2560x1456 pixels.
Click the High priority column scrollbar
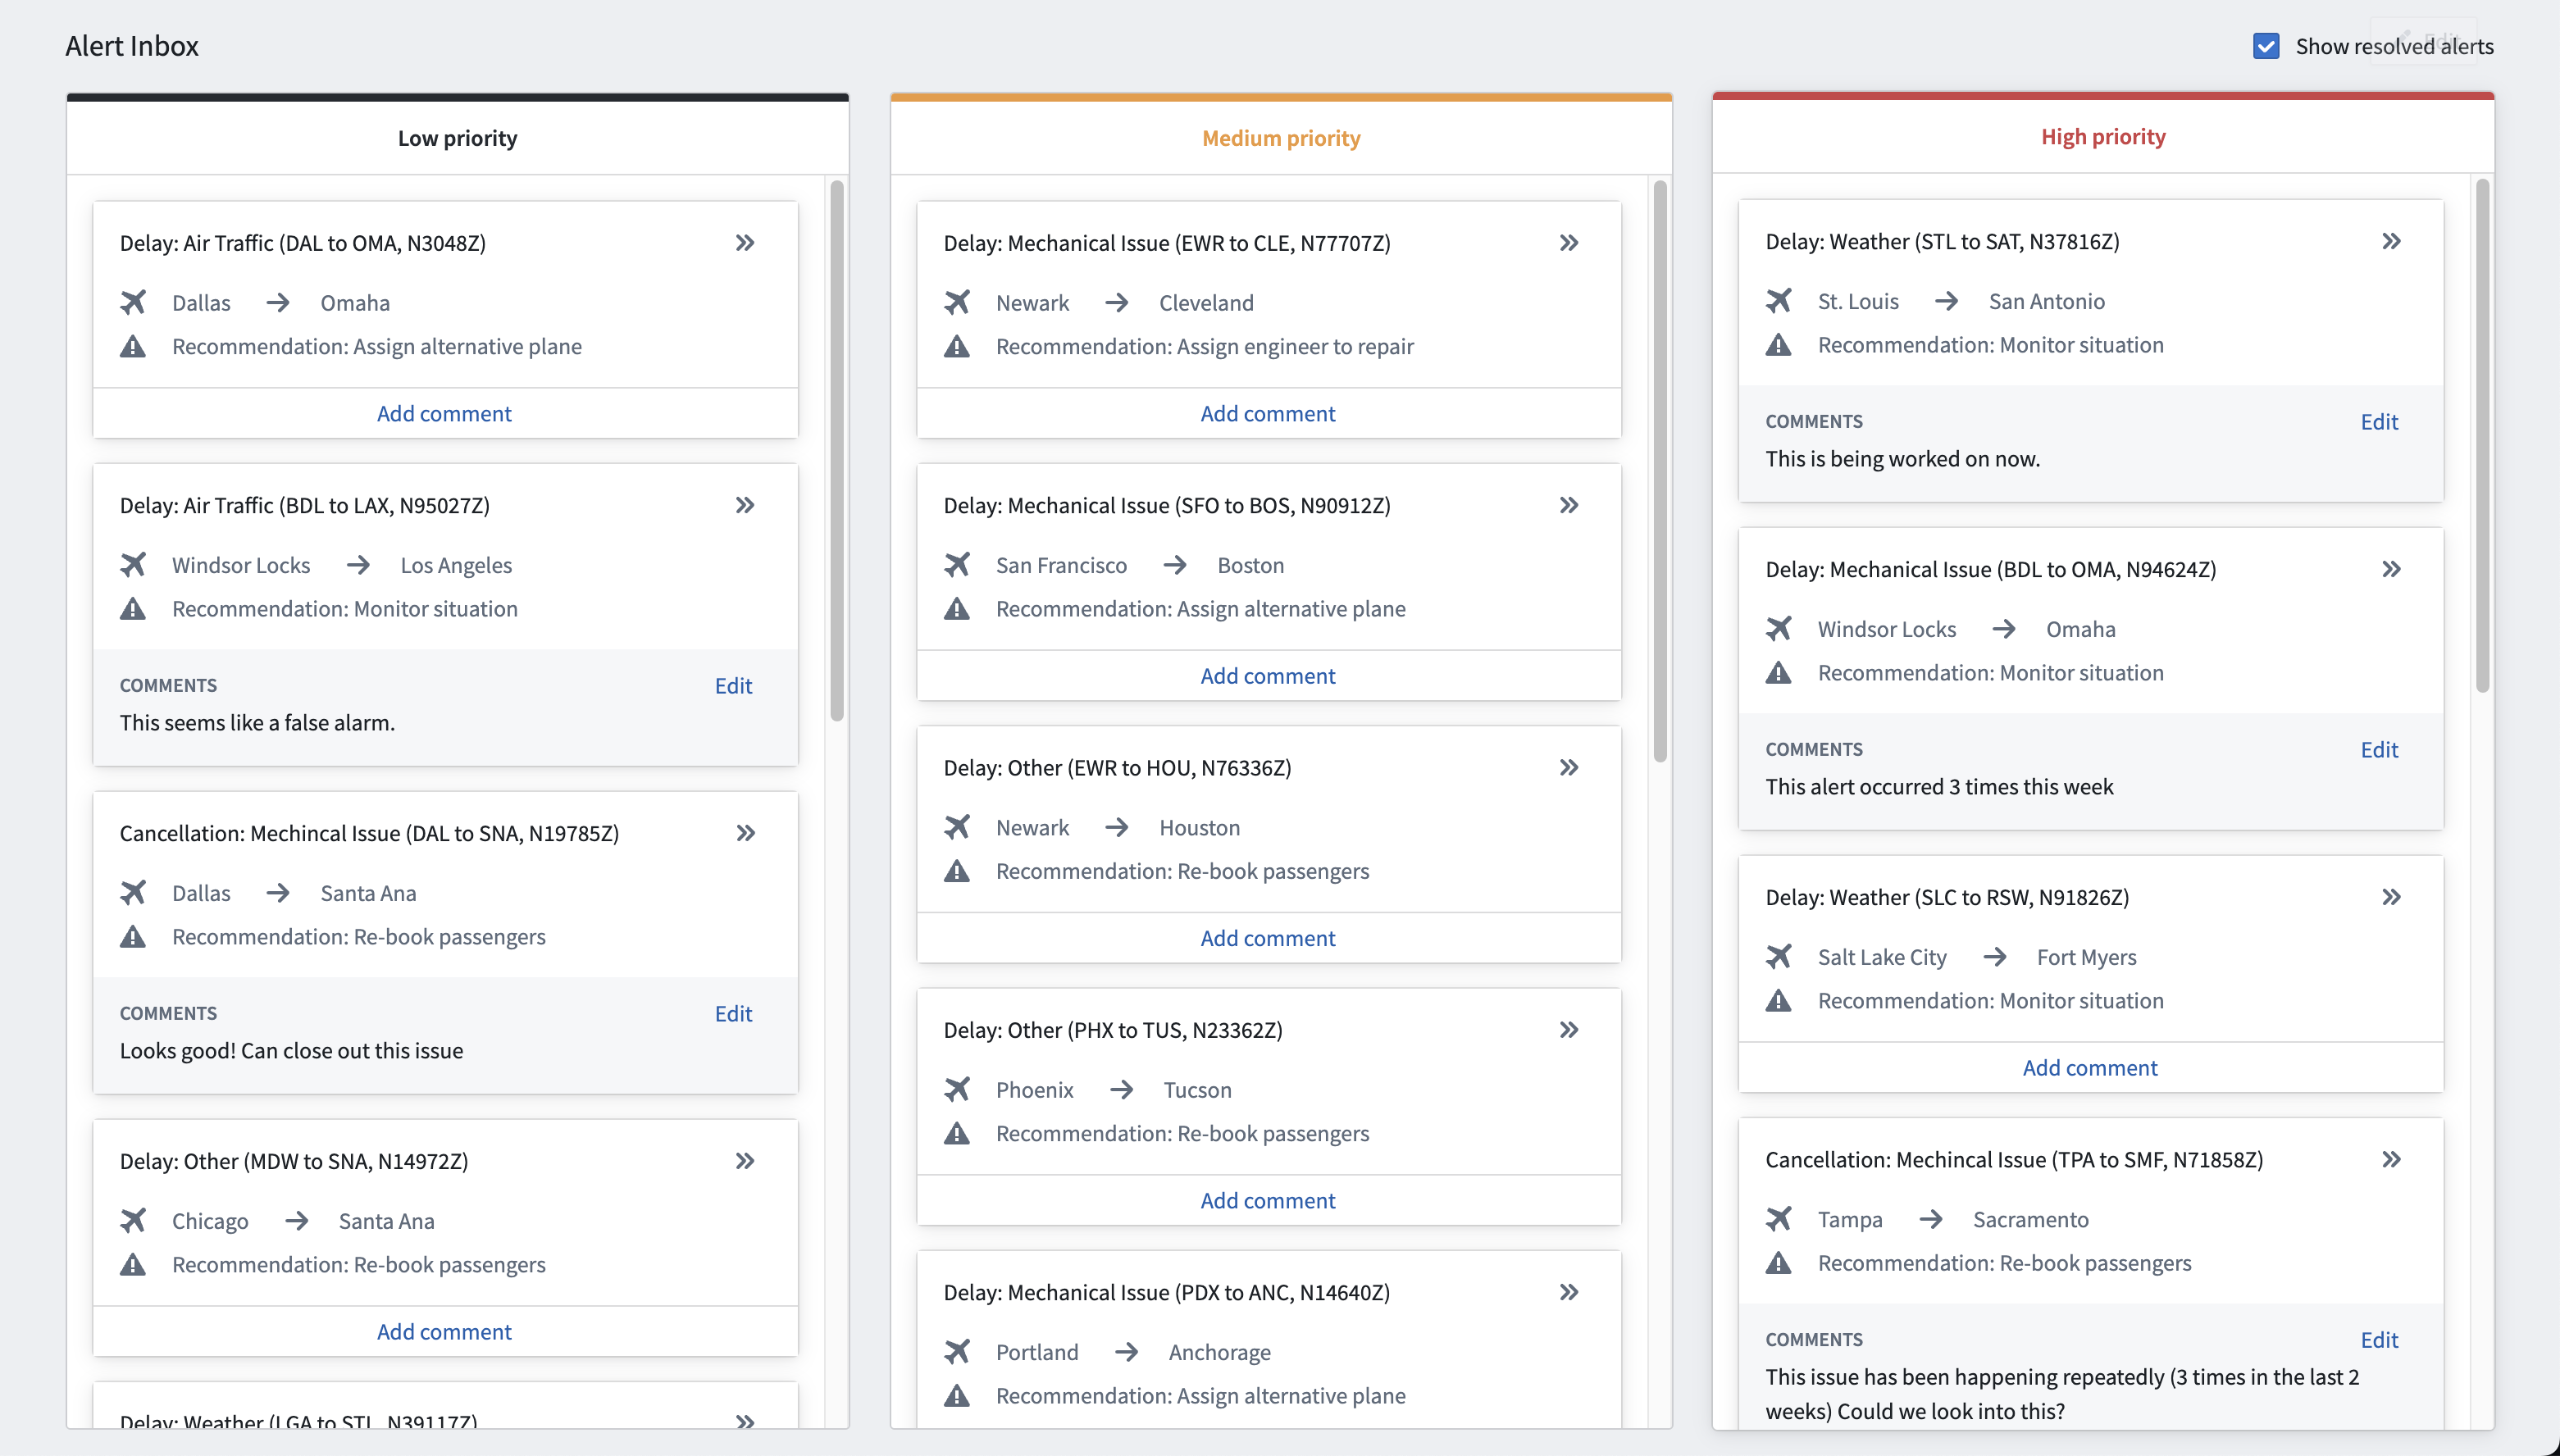click(2482, 436)
